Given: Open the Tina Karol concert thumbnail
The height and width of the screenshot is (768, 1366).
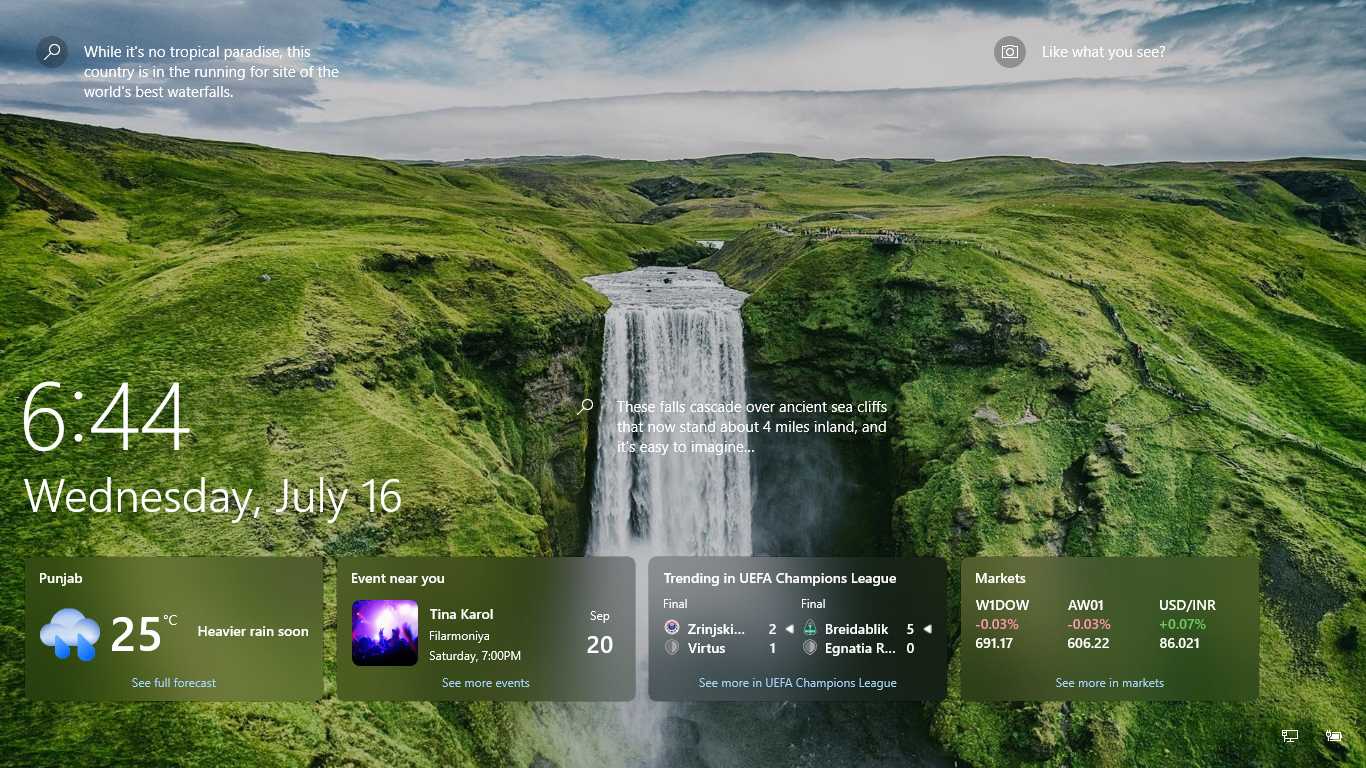Looking at the screenshot, I should pos(385,633).
